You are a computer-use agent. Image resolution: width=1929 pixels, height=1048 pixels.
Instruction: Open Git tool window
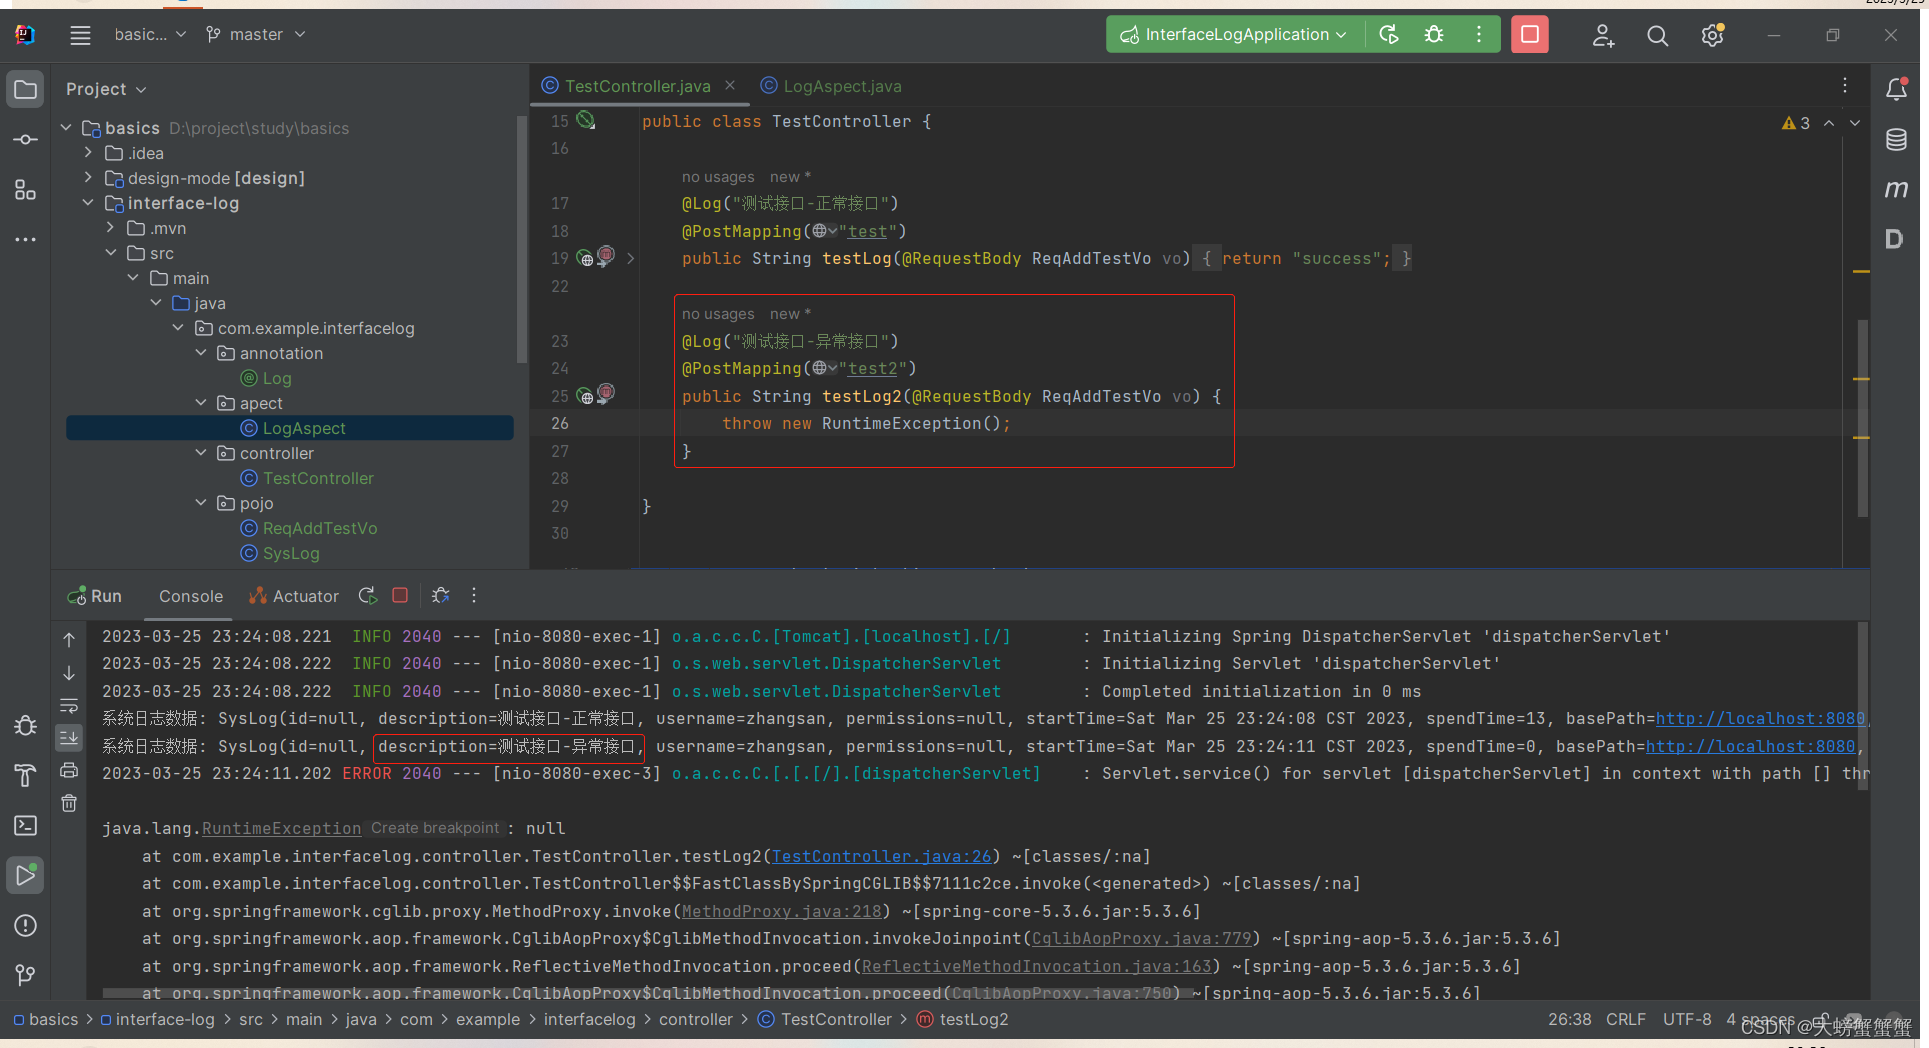[x=26, y=975]
